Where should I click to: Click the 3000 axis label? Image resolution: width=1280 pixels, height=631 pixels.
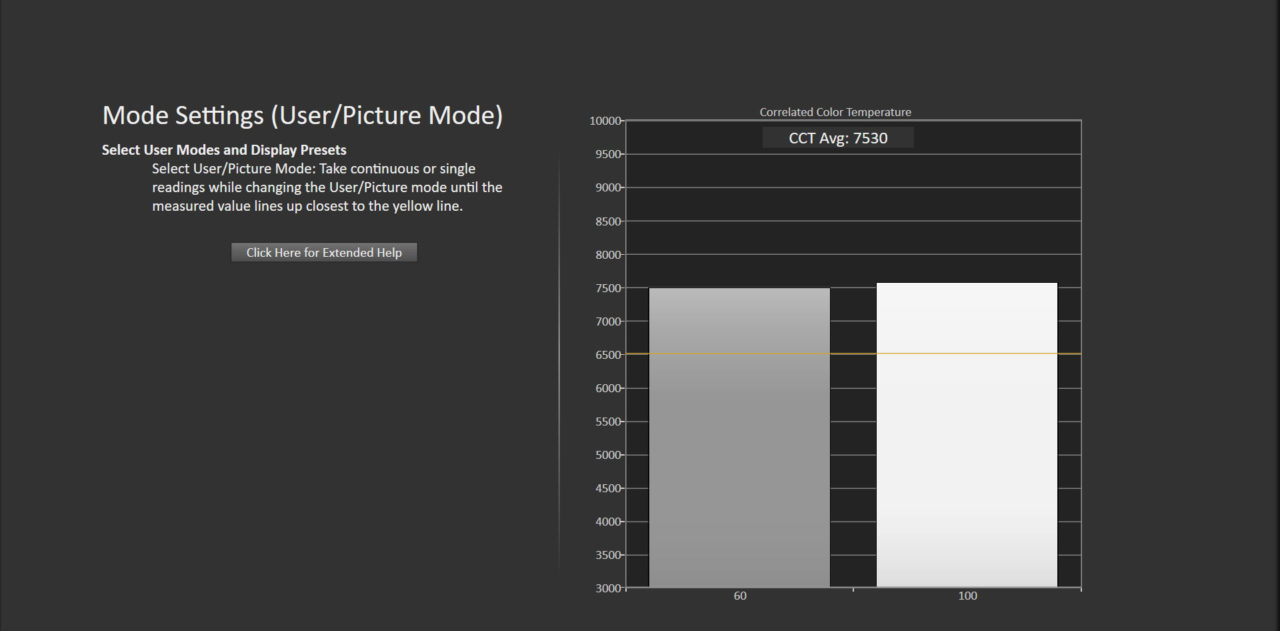(606, 588)
